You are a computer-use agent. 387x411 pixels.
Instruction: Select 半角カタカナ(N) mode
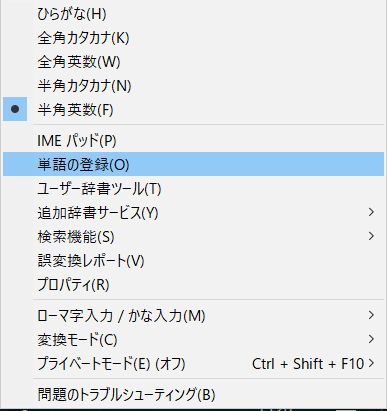[x=193, y=86]
